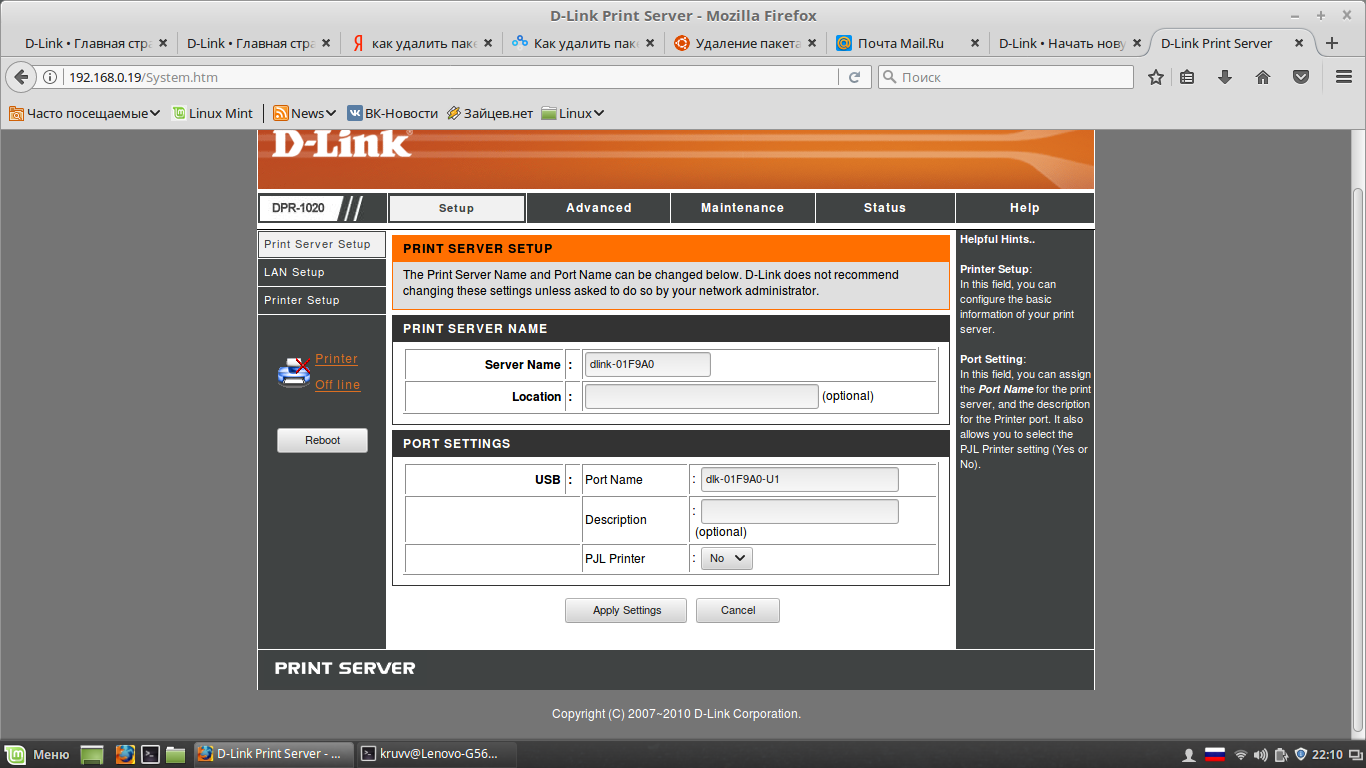1366x768 pixels.
Task: Focus the Server Name field
Action: tap(648, 364)
